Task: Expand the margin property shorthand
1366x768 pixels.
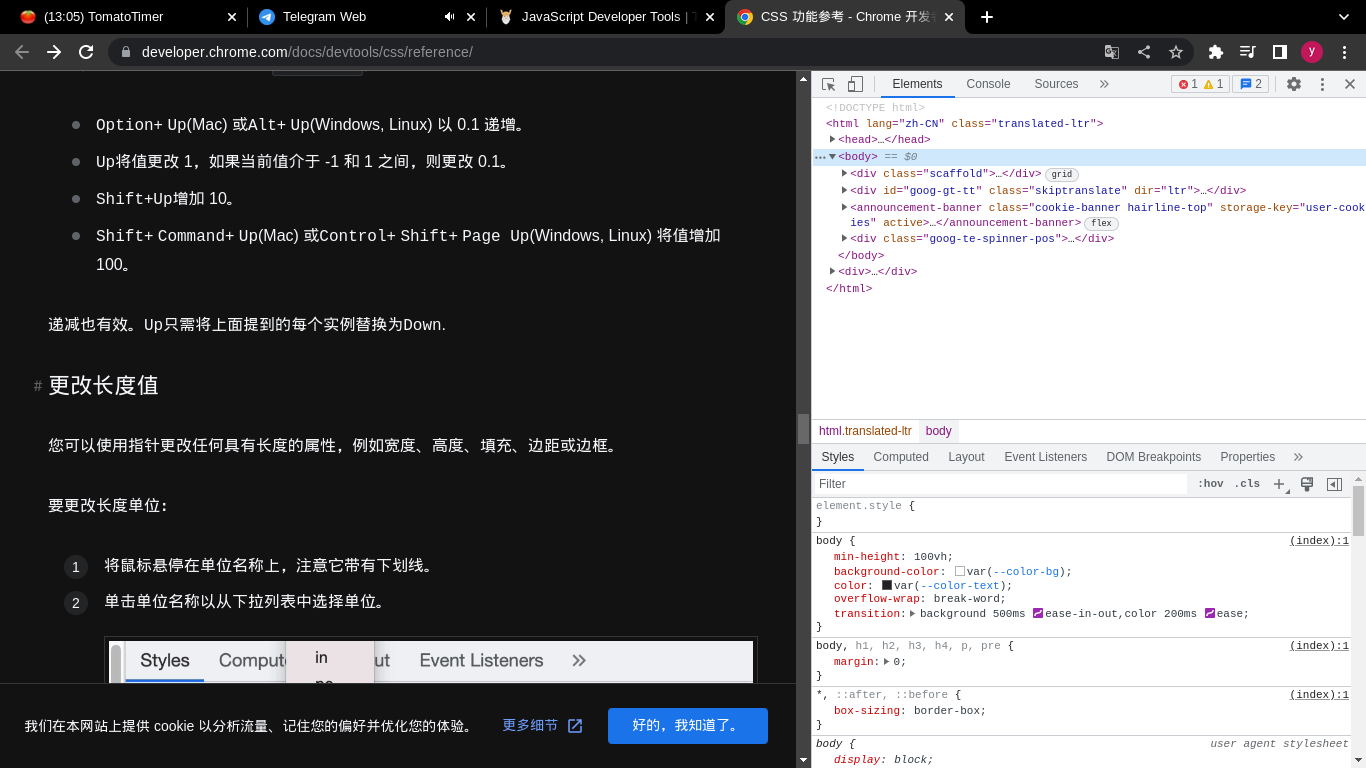Action: [887, 661]
